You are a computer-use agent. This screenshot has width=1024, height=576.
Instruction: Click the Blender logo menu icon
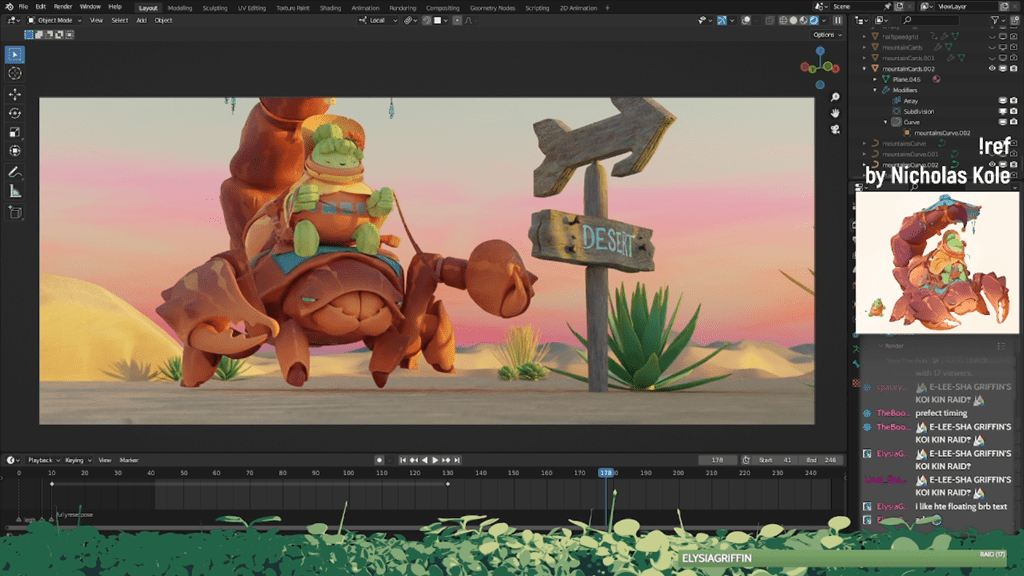pyautogui.click(x=9, y=7)
